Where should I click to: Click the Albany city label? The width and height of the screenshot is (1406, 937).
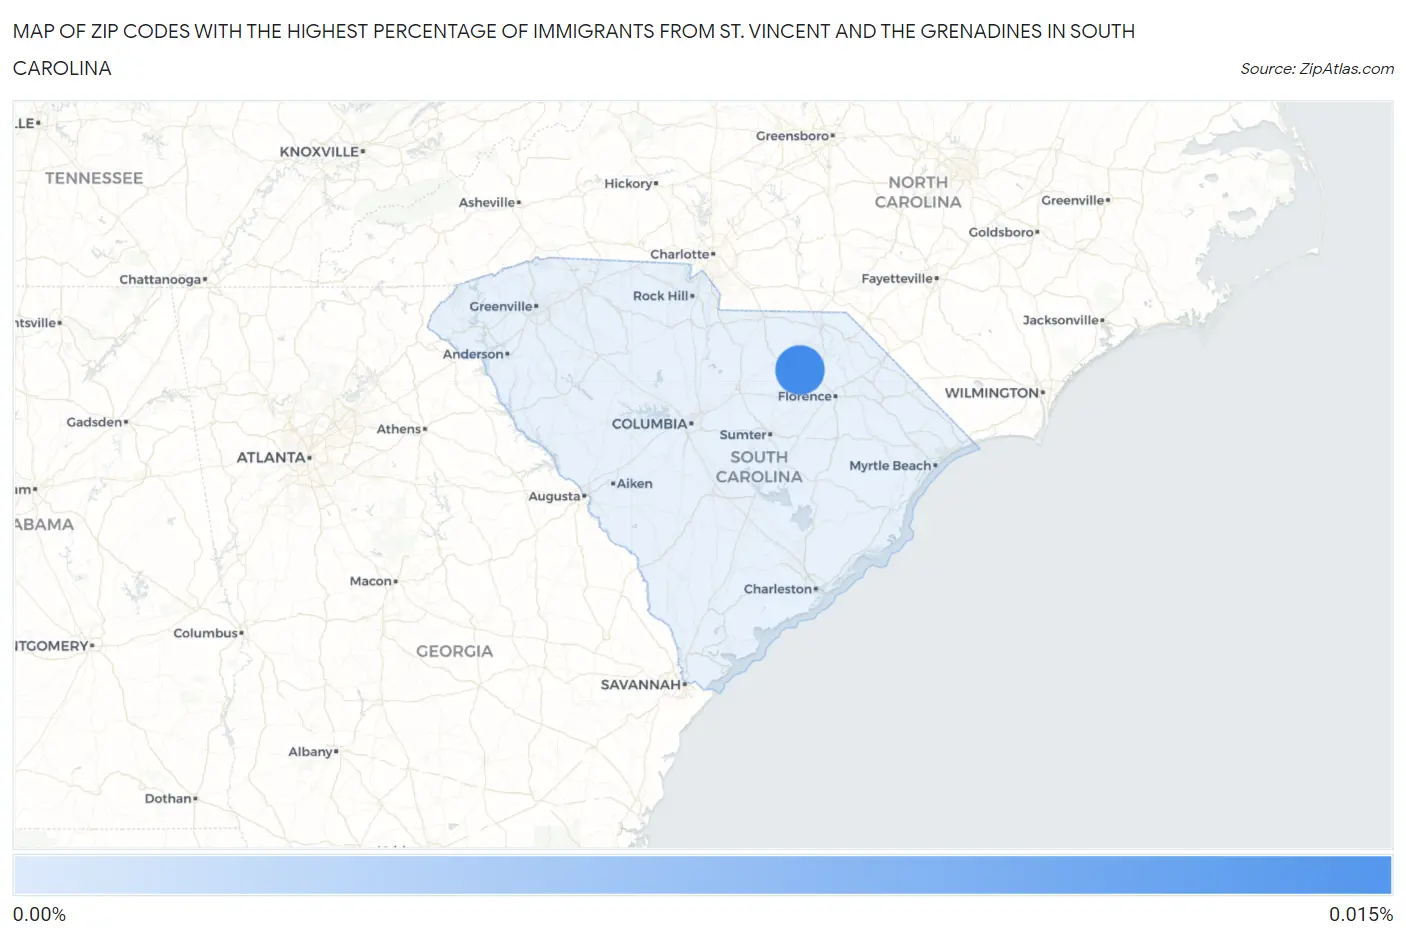[x=310, y=752]
